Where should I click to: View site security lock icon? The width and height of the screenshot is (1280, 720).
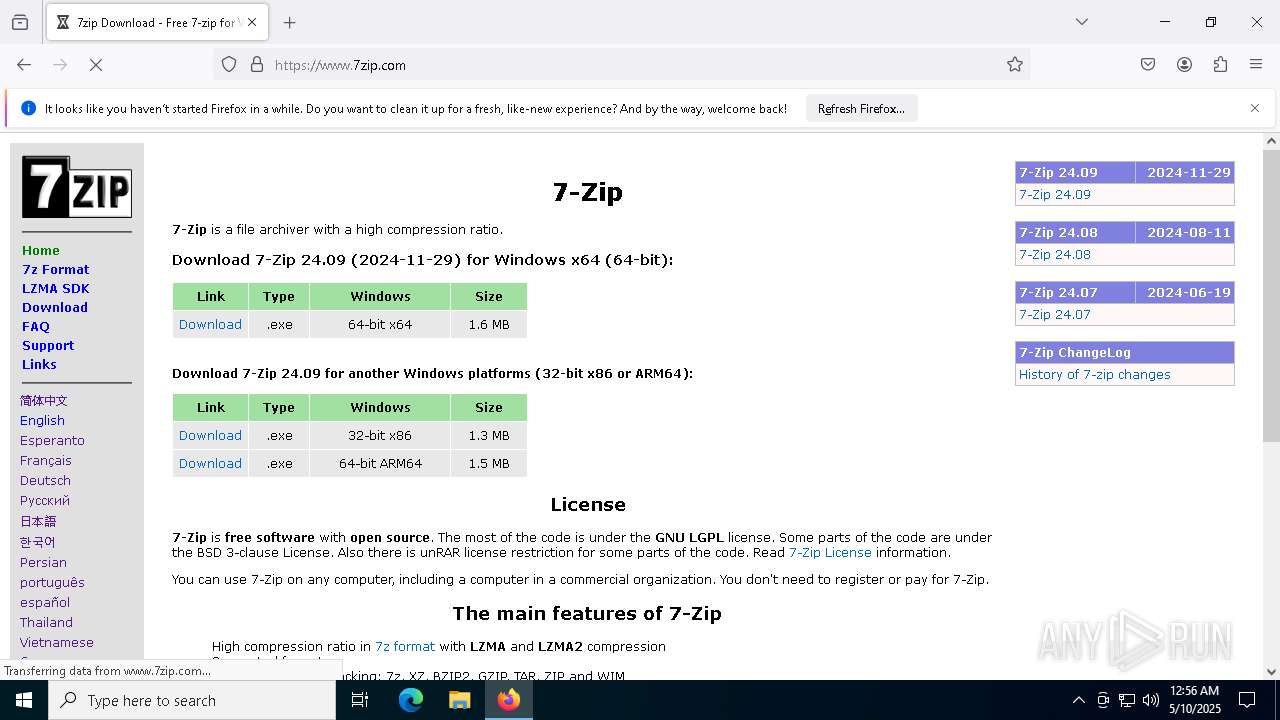click(x=257, y=65)
